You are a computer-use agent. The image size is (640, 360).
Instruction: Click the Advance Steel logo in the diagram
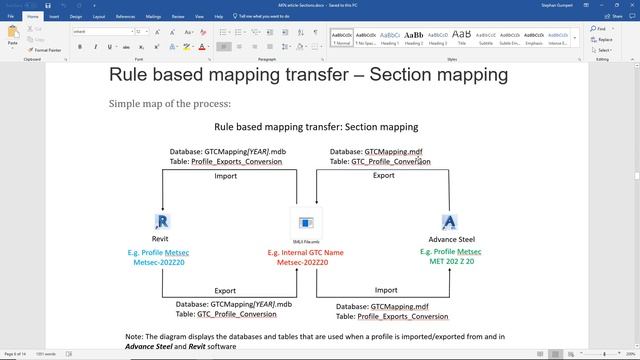point(449,222)
